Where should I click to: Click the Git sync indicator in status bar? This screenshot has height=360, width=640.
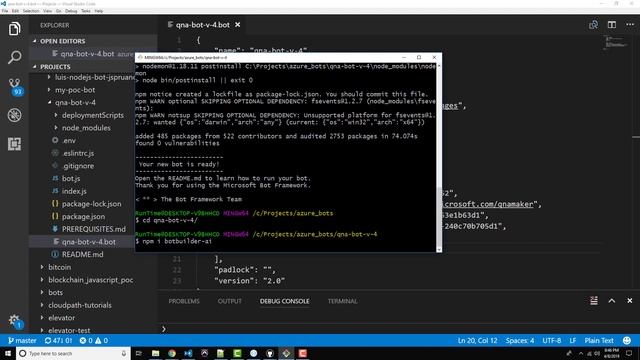[58, 340]
